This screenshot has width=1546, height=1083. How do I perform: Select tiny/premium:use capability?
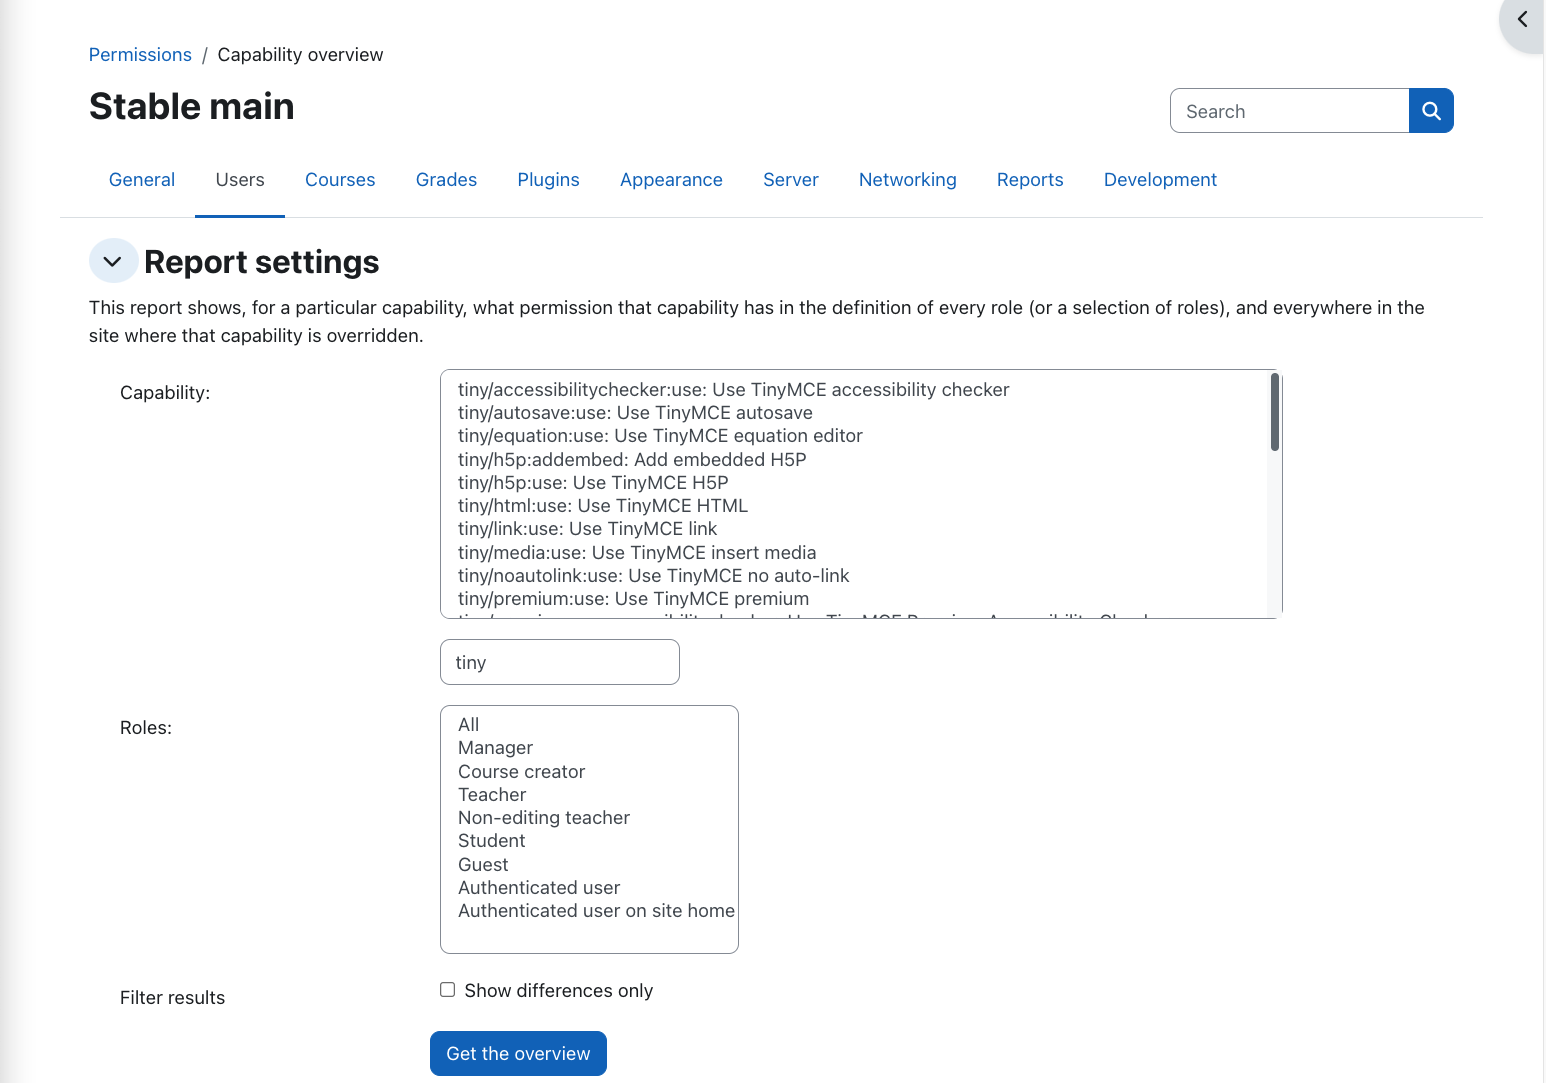633,599
